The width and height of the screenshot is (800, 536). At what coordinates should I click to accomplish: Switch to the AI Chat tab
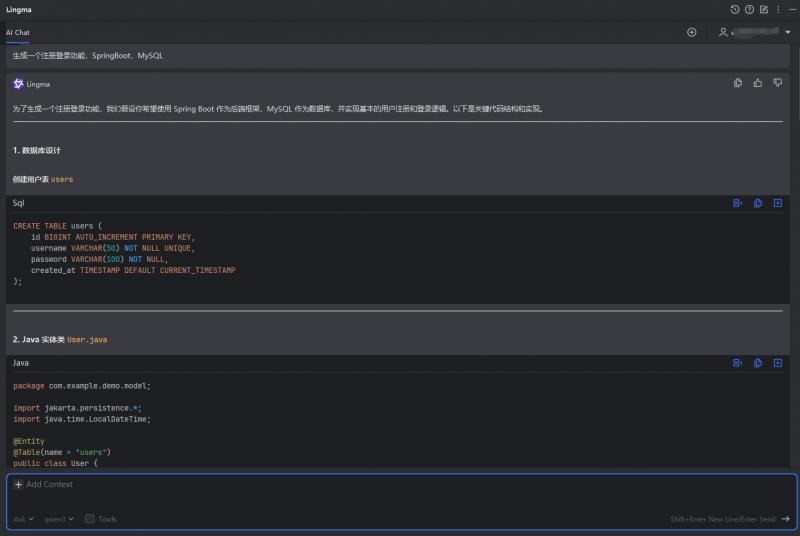[x=18, y=32]
